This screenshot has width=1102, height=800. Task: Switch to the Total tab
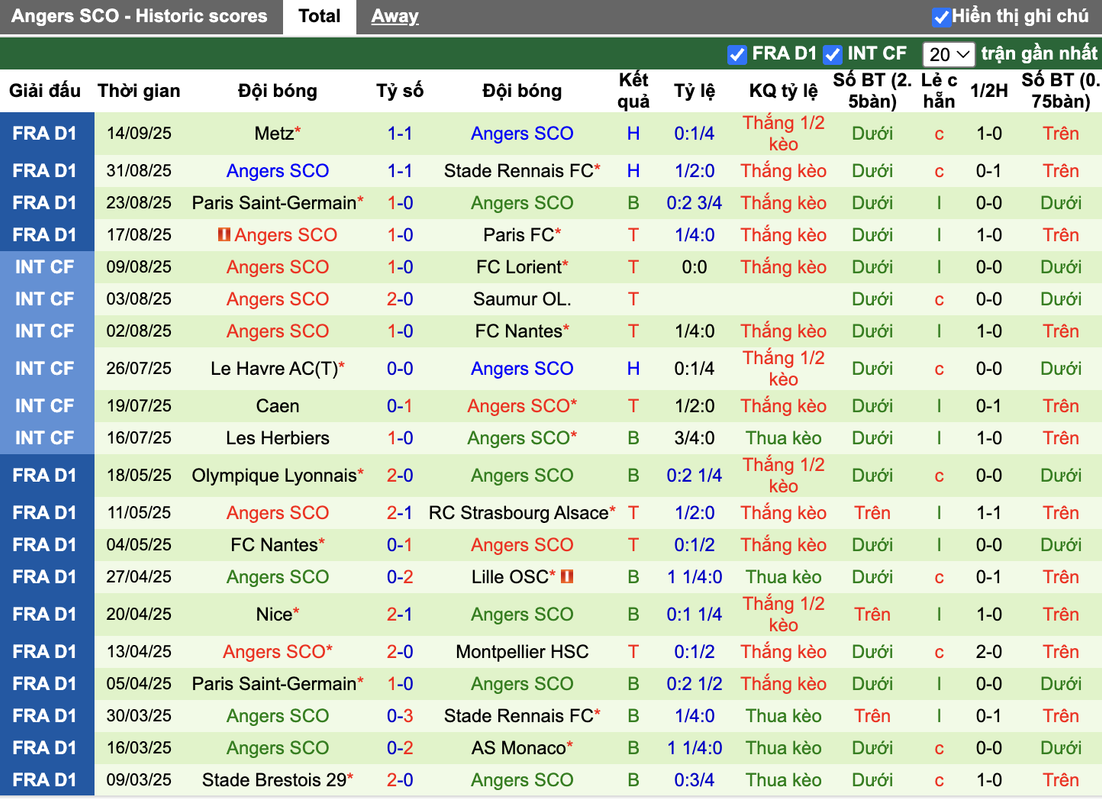click(x=319, y=16)
